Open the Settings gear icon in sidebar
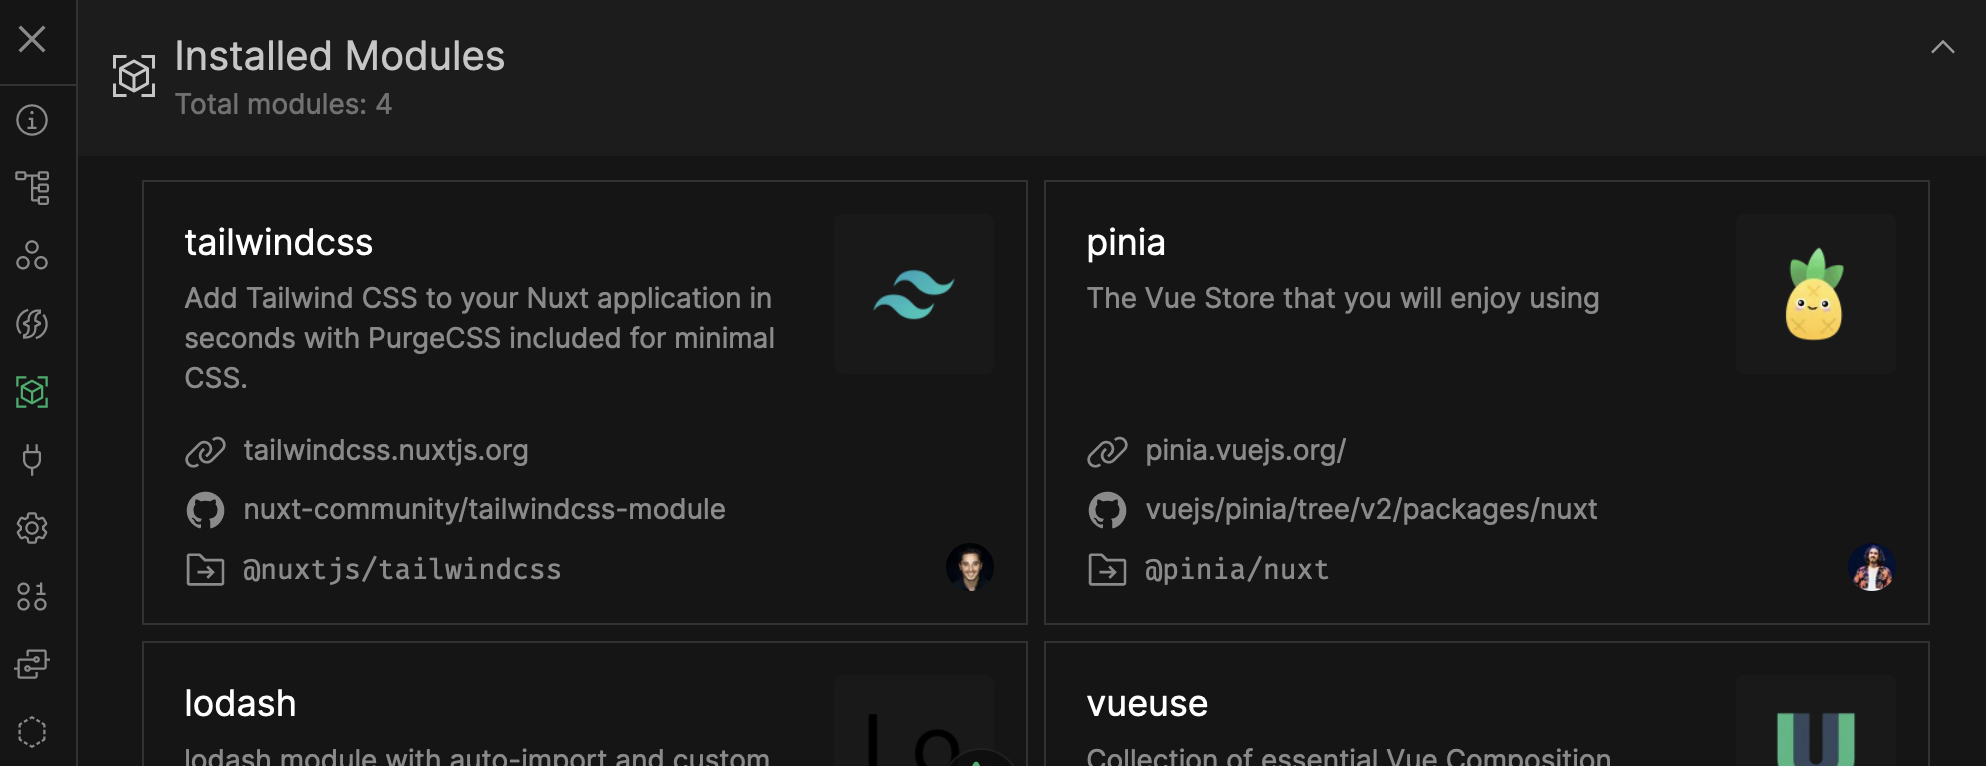 32,528
